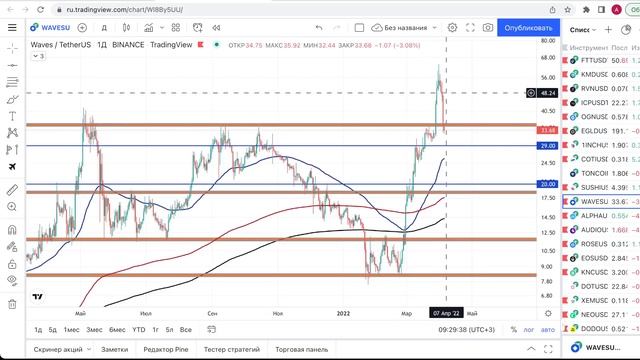
Task: Open the indicators icon in top toolbar
Action: (x=149, y=27)
